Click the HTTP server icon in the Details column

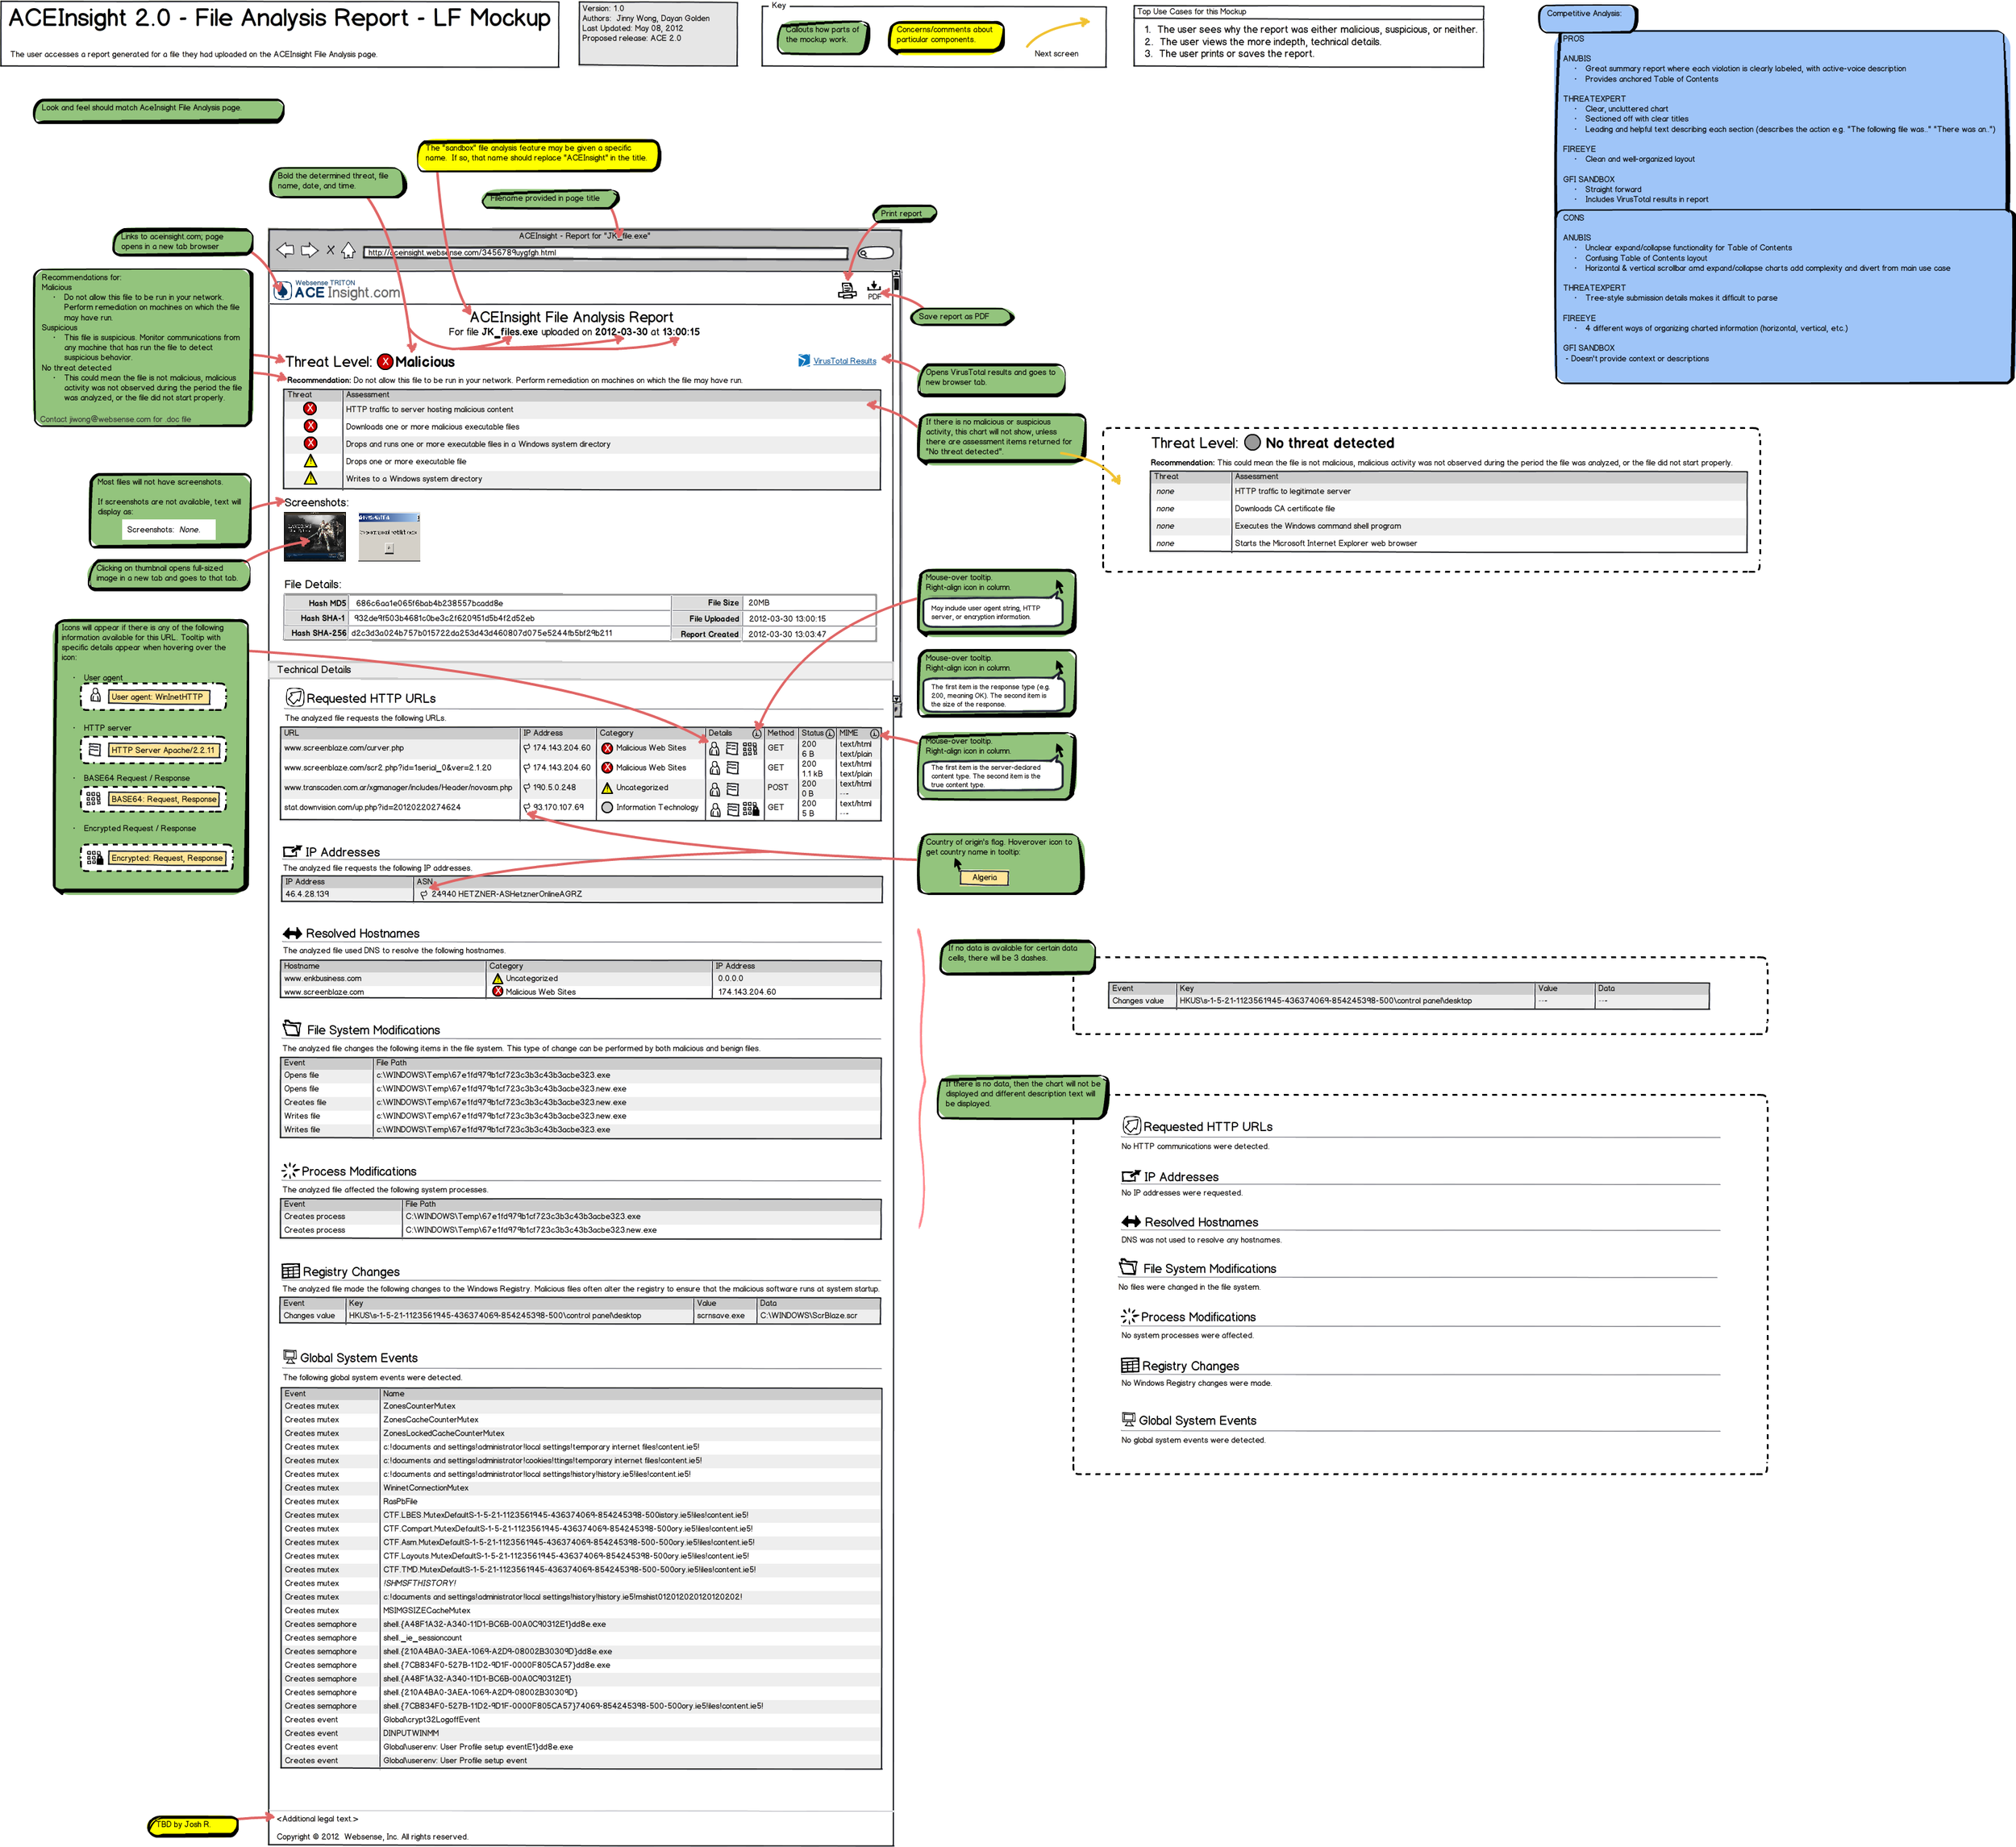[732, 749]
